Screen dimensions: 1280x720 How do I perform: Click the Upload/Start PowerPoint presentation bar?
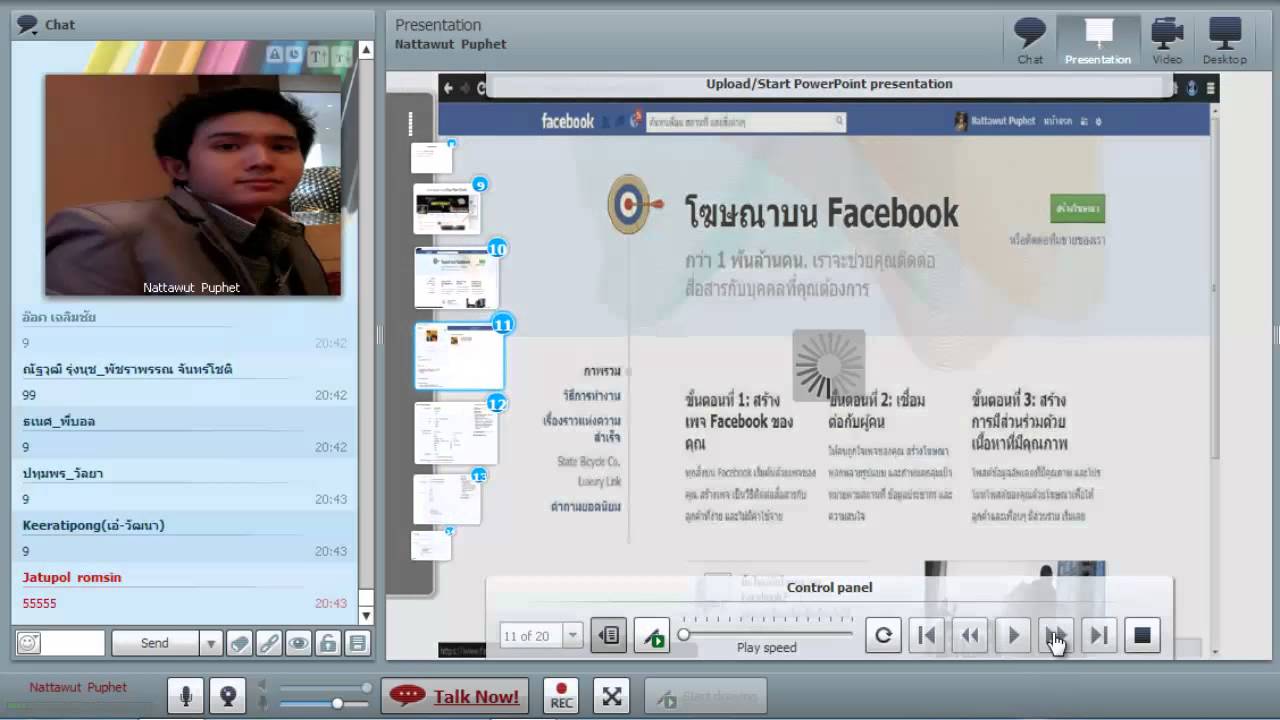tap(829, 84)
